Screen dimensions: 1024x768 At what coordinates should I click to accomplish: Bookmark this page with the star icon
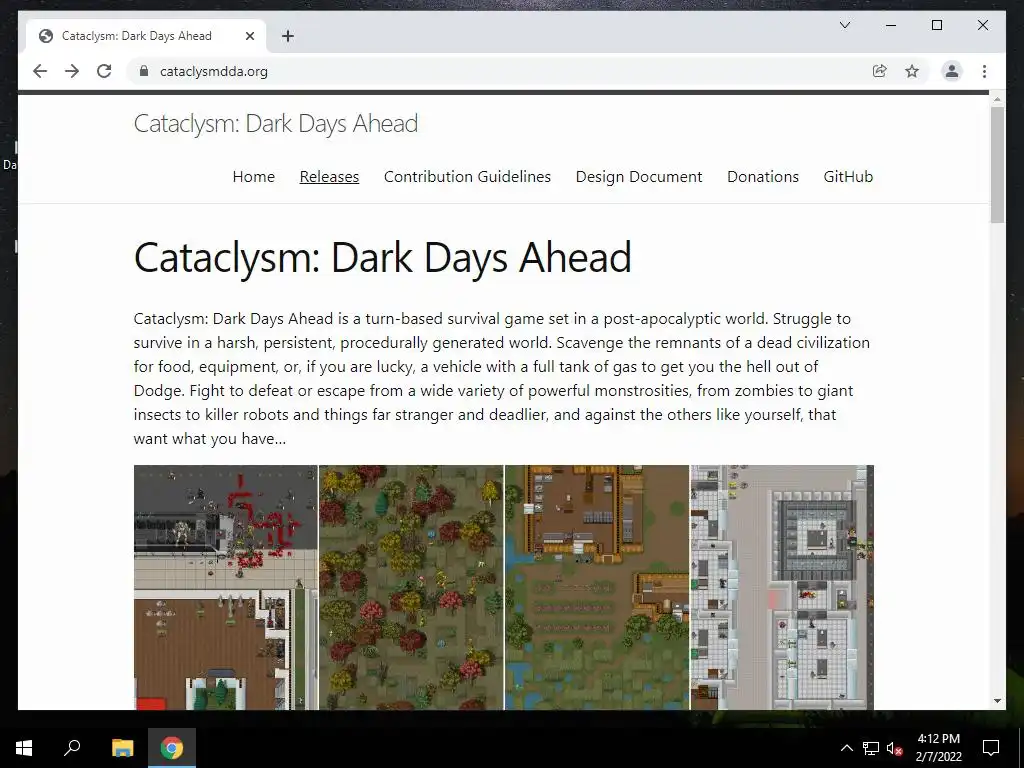point(912,71)
